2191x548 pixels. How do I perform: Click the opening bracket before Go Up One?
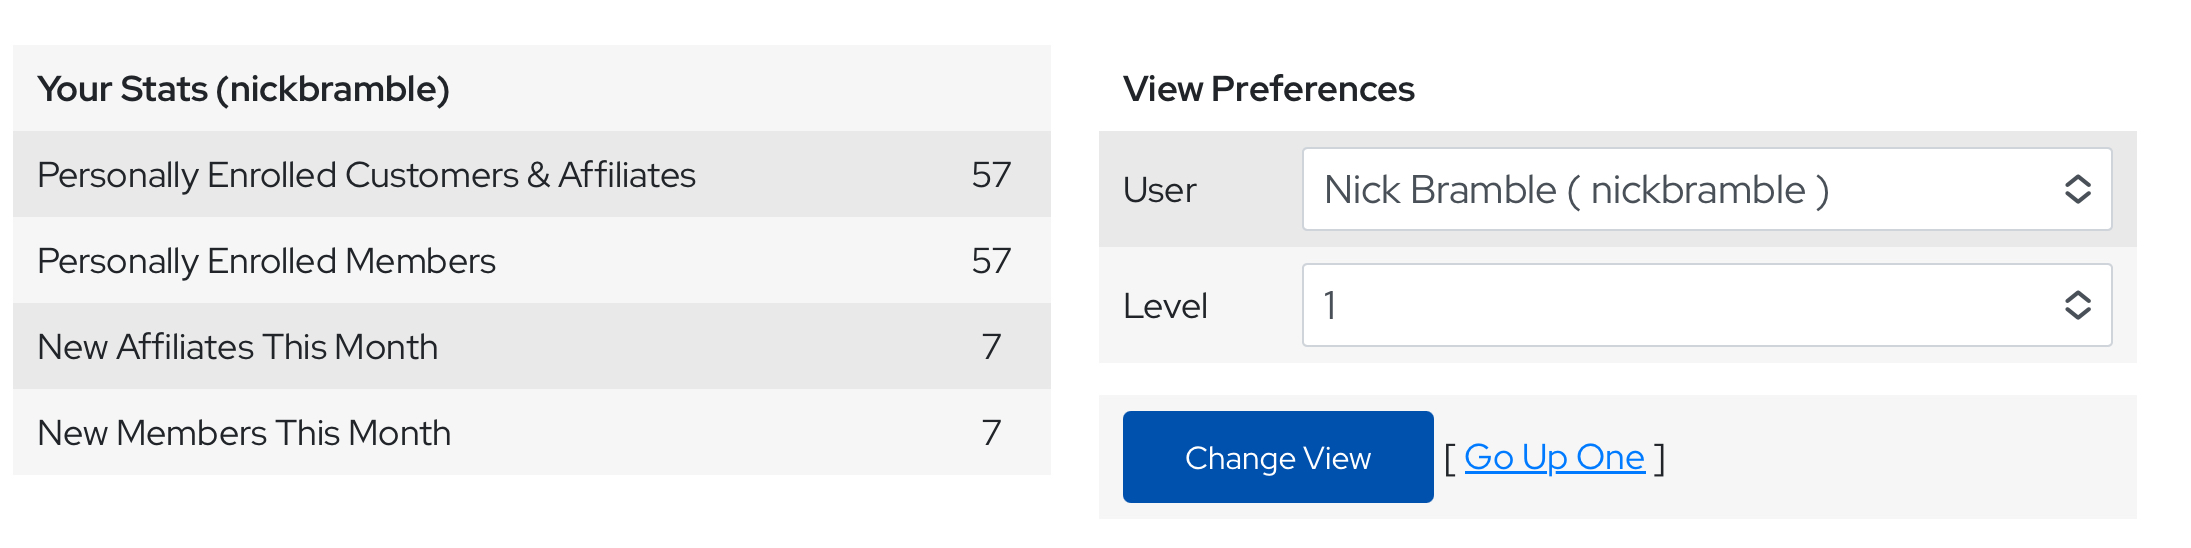coord(1450,459)
